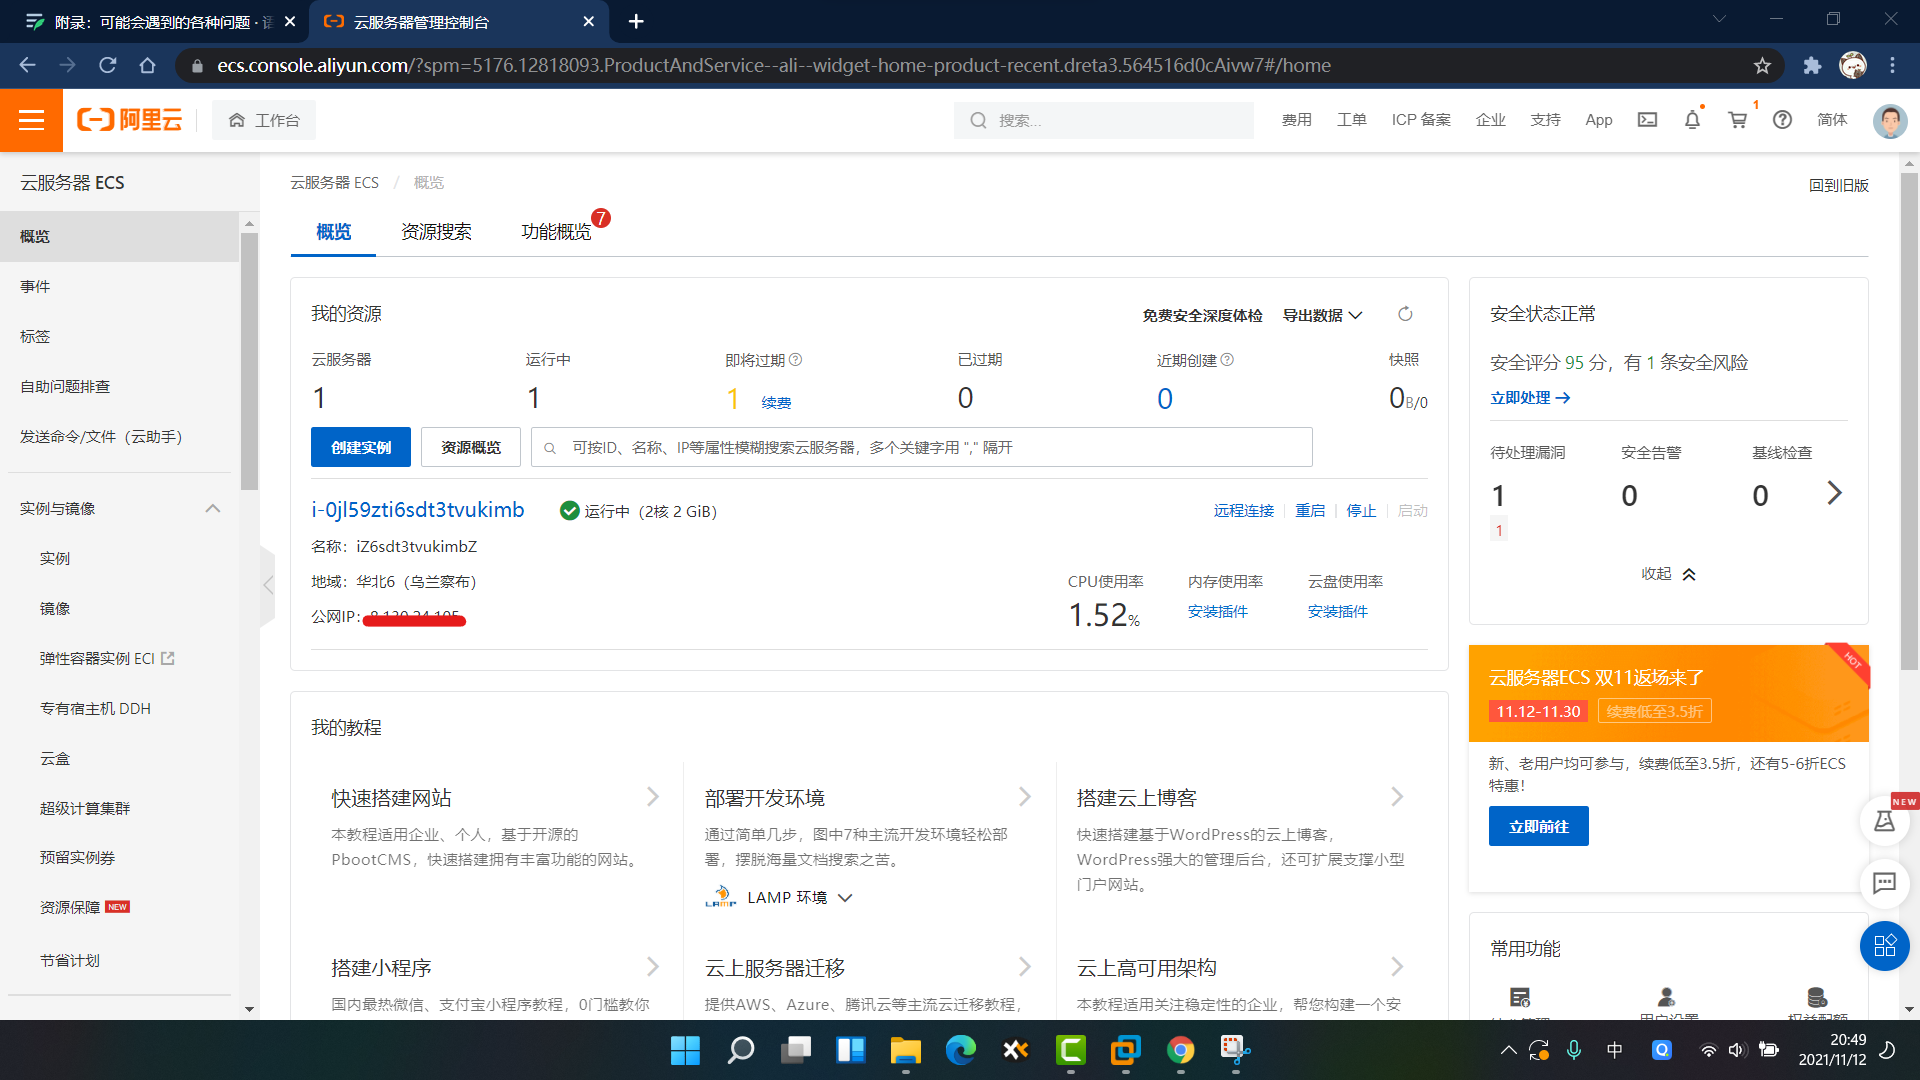The width and height of the screenshot is (1920, 1080).
Task: Open the Windows Start menu
Action: 685,1050
